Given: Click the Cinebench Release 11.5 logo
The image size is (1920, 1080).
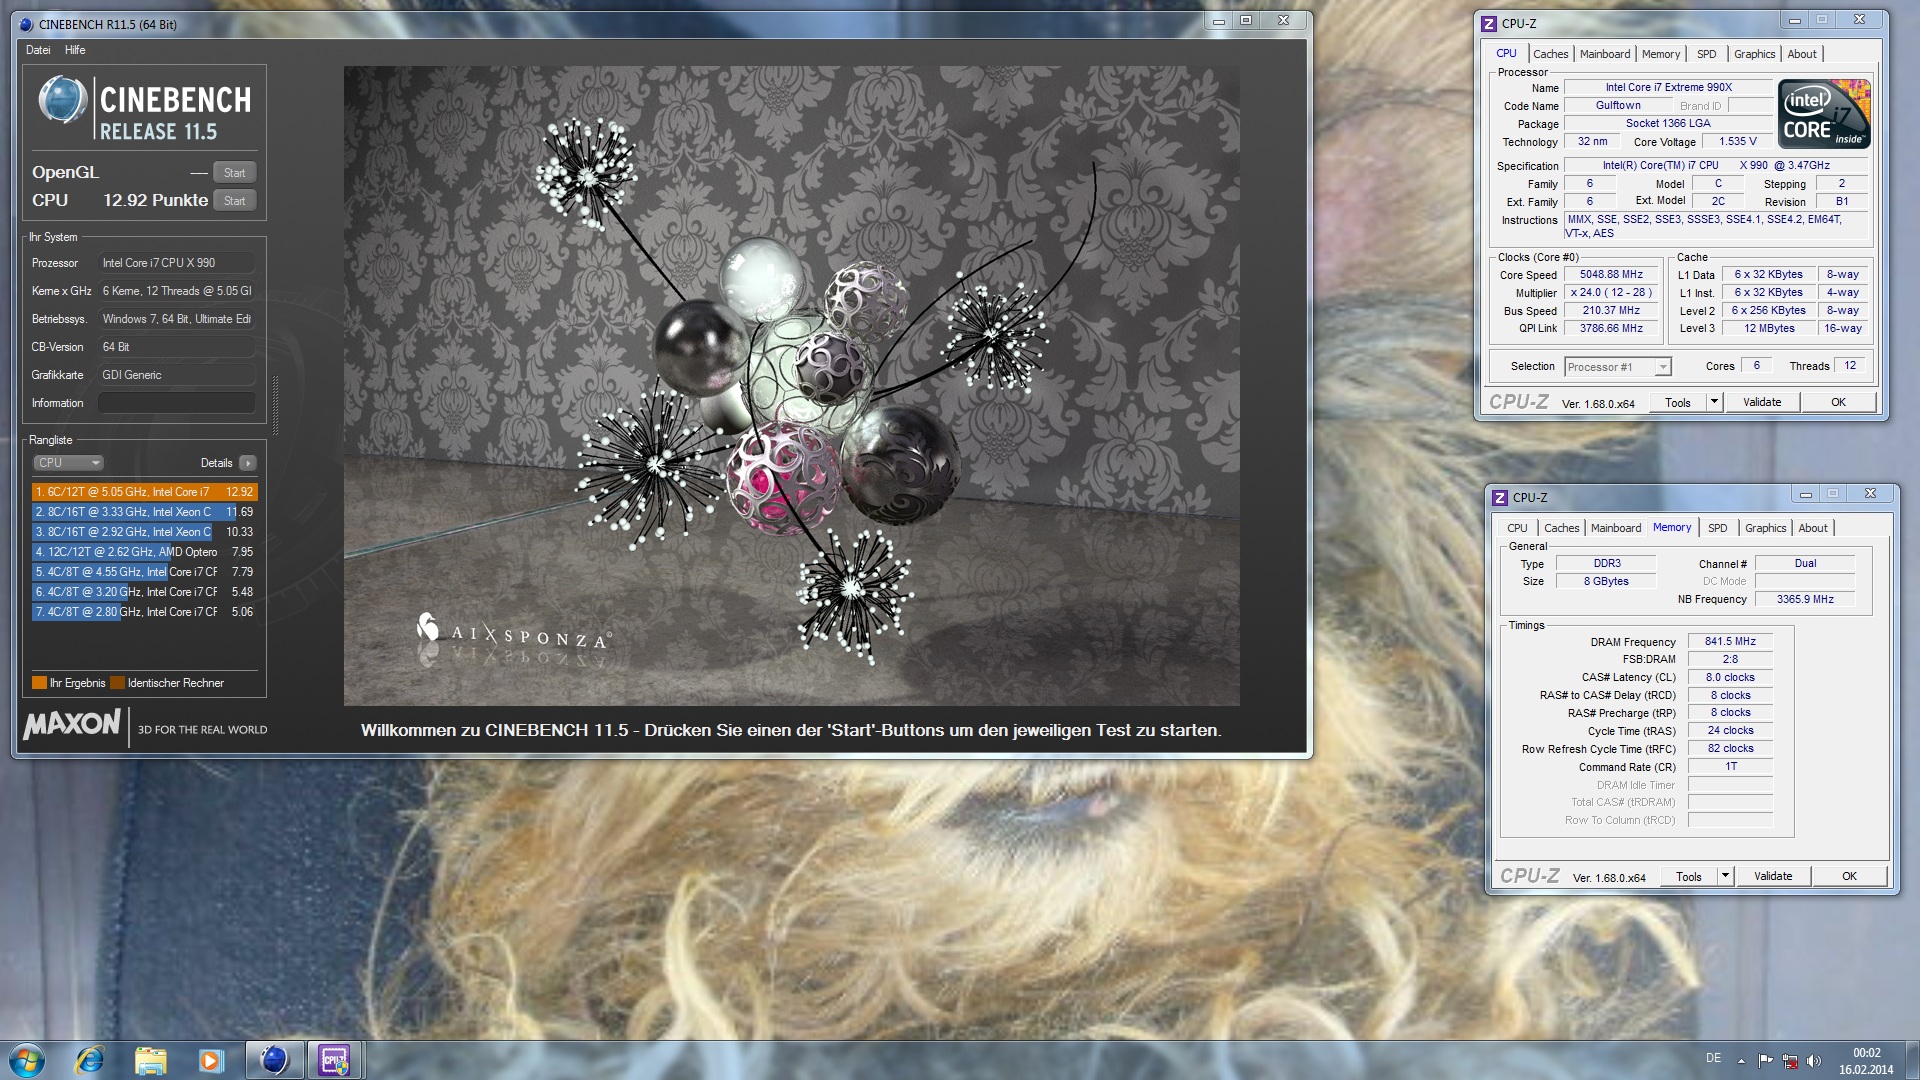Looking at the screenshot, I should point(145,108).
